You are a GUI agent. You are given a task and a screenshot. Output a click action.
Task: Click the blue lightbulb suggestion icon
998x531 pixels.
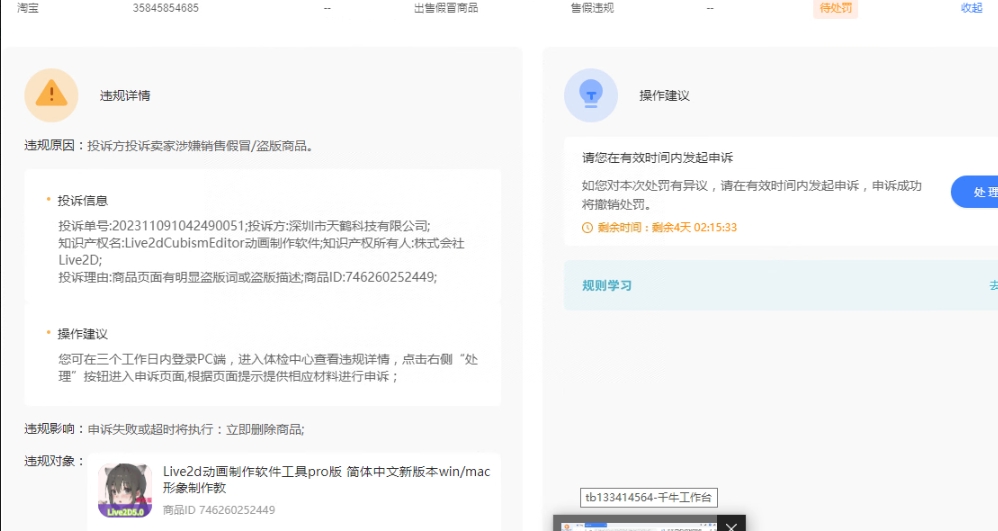[x=590, y=95]
